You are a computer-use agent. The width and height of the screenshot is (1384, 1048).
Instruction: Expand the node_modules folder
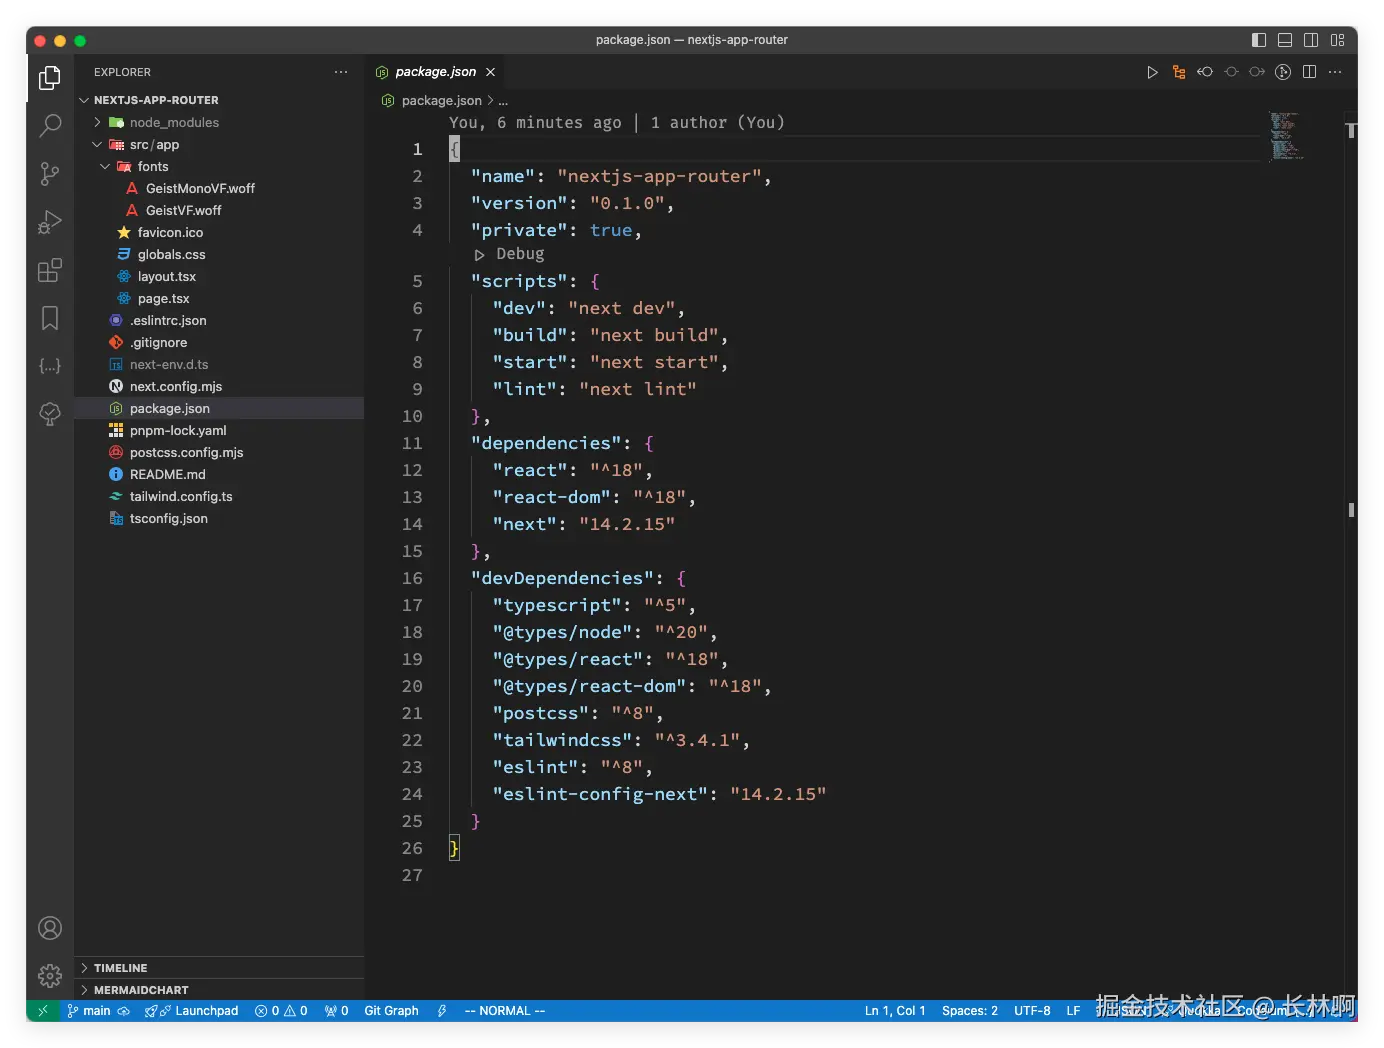tap(174, 122)
